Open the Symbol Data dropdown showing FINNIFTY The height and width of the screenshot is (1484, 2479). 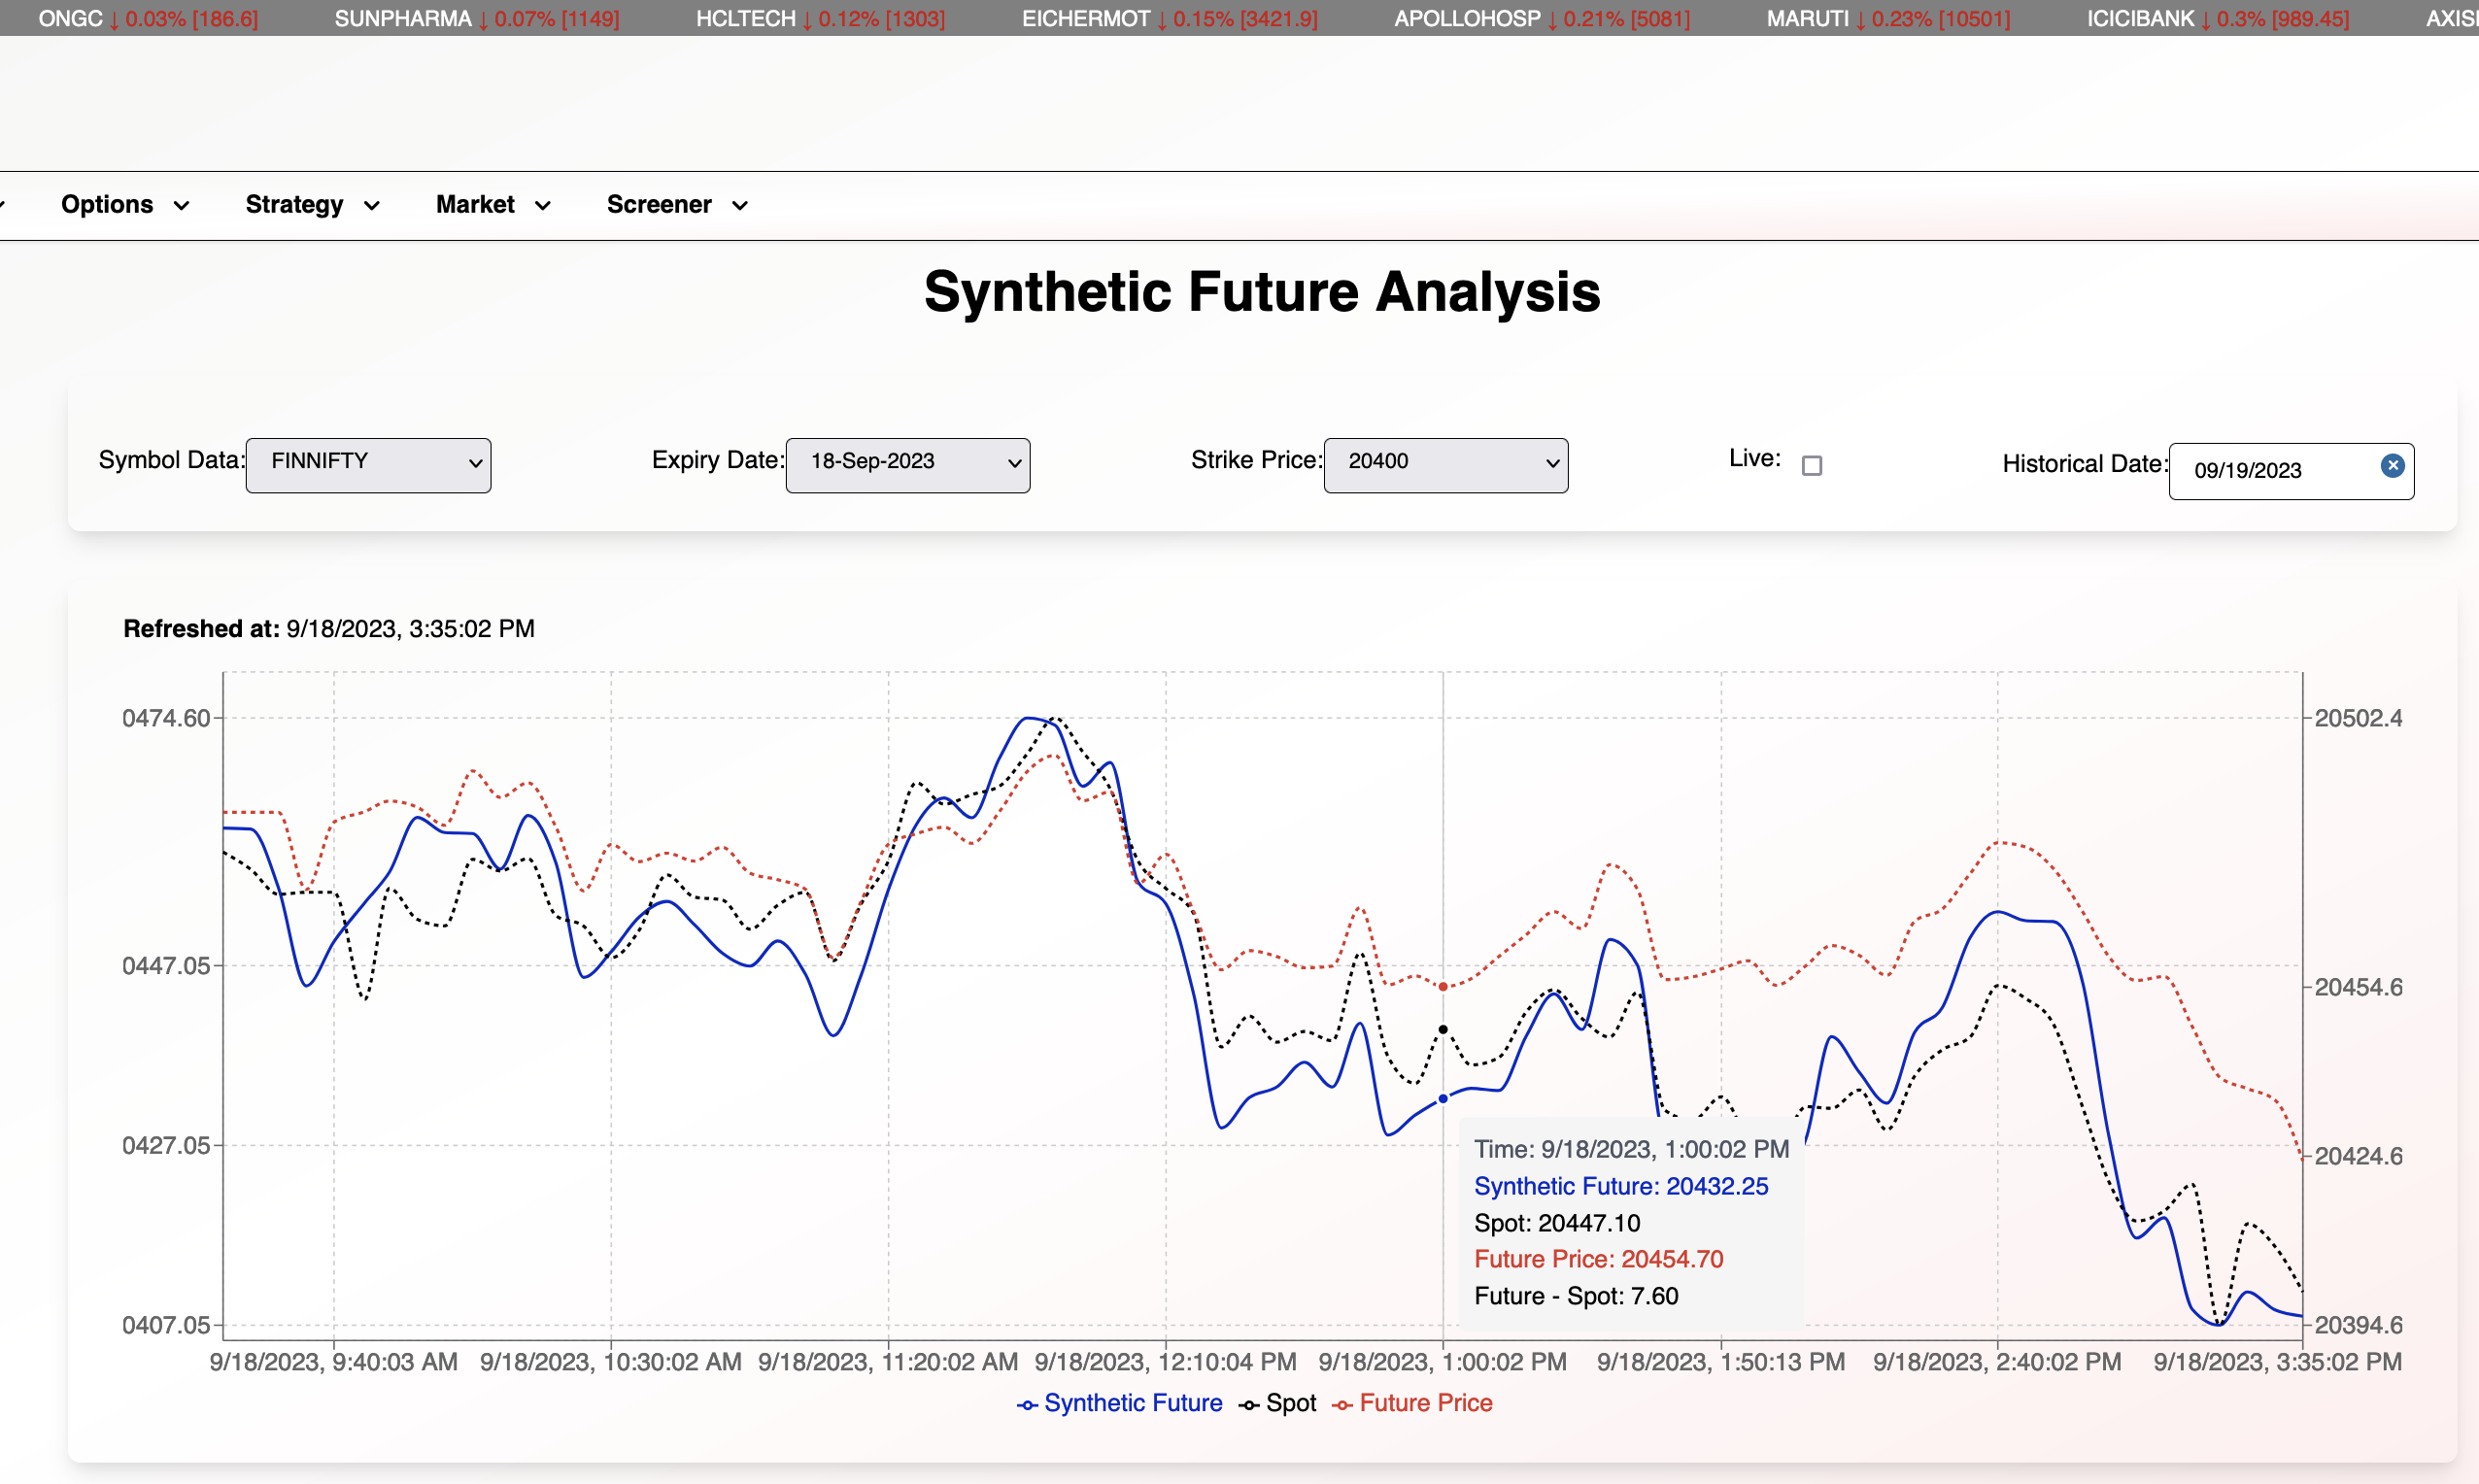pos(368,464)
